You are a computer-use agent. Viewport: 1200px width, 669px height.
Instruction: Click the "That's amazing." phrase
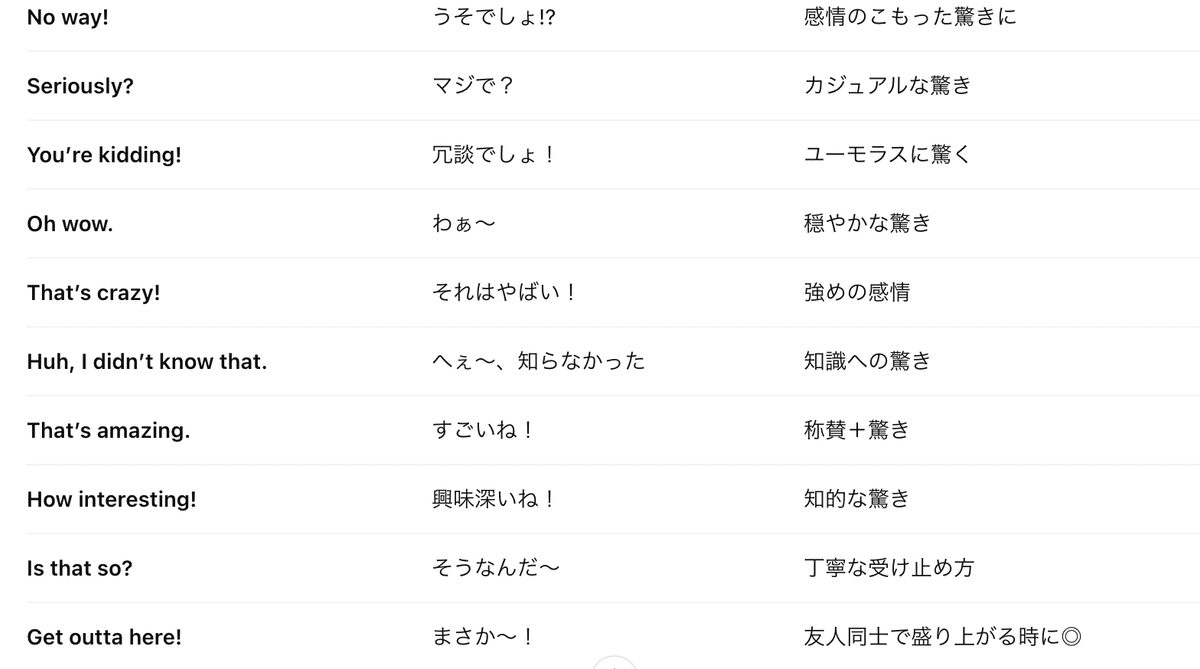pos(108,431)
